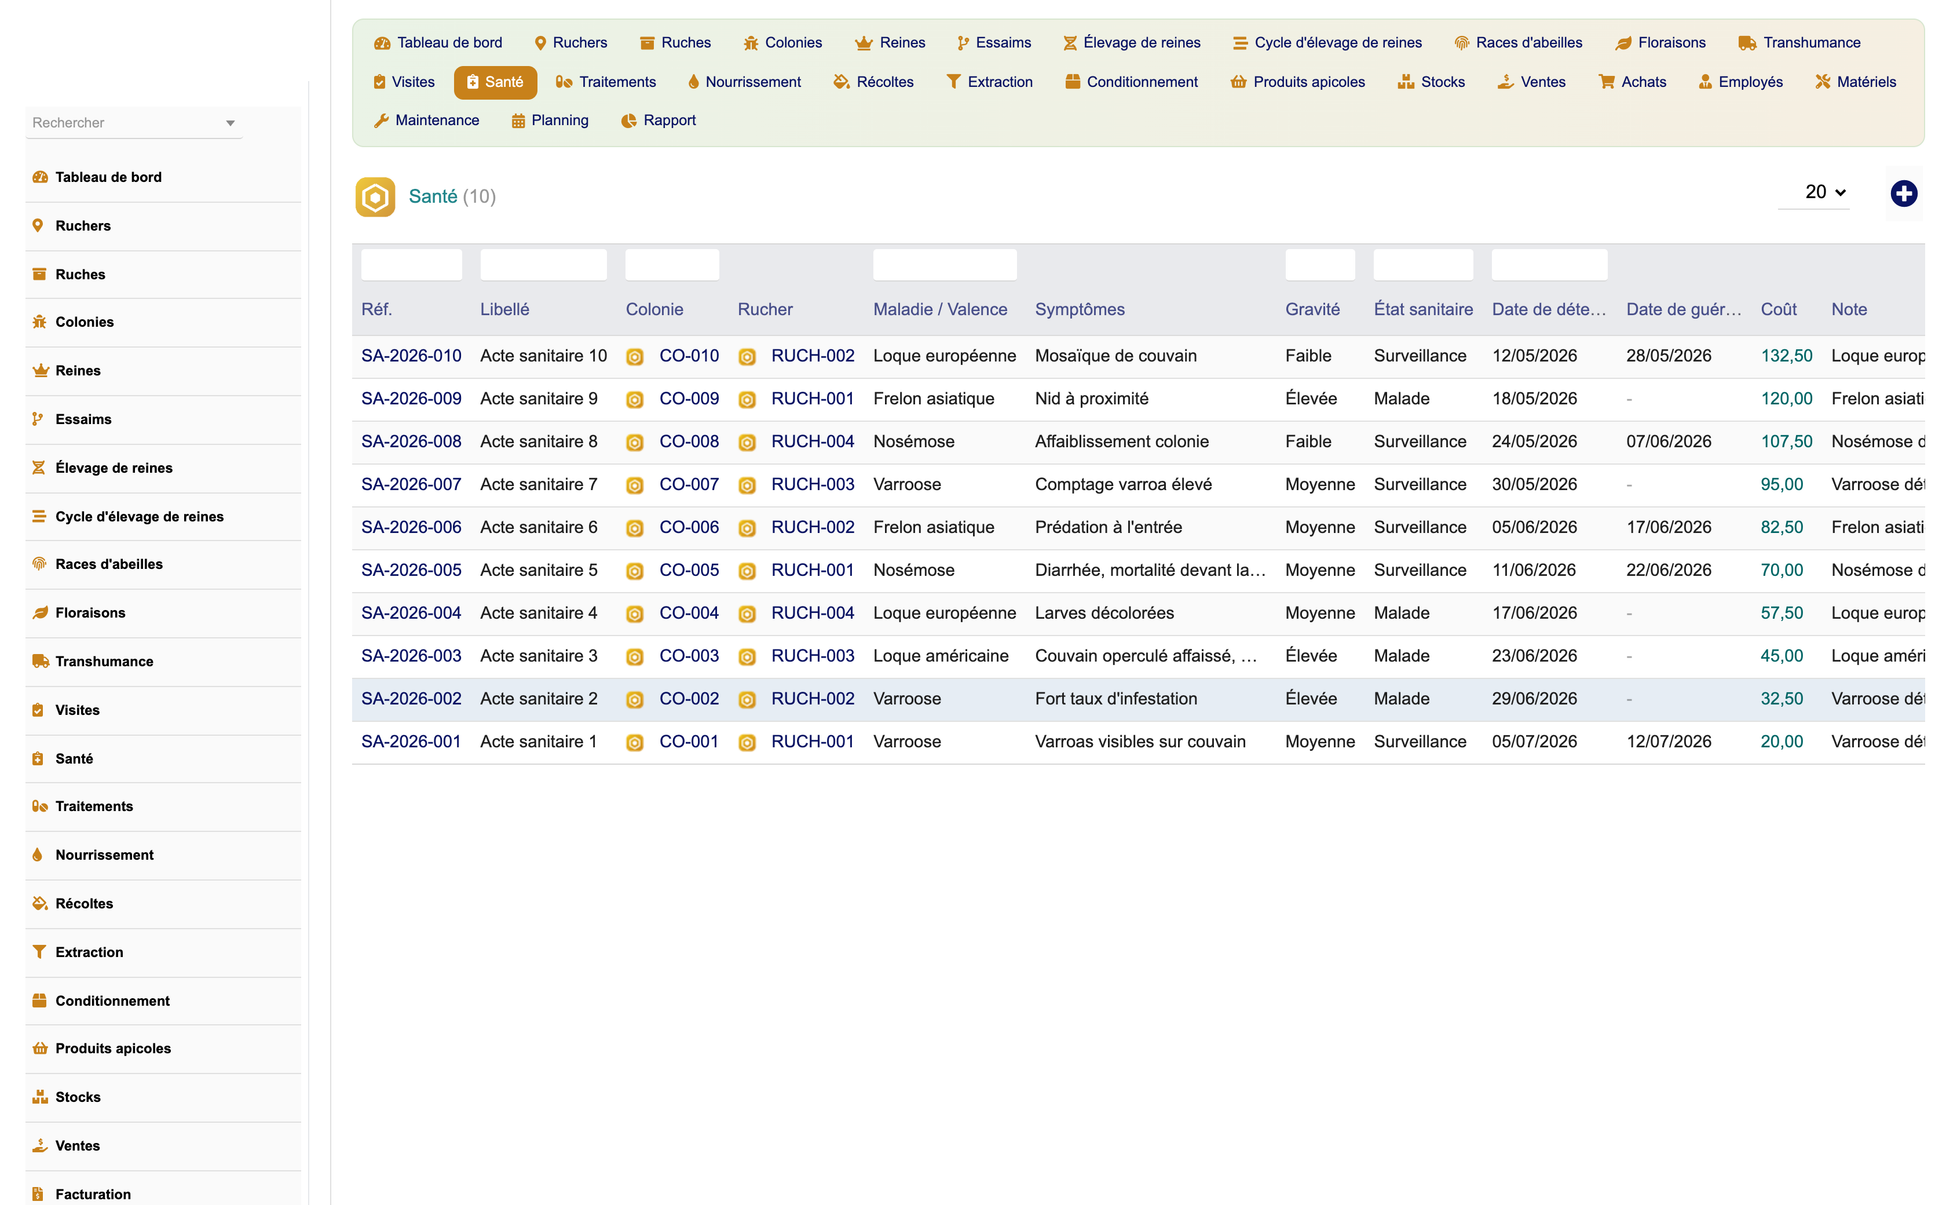The height and width of the screenshot is (1205, 1946).
Task: Expand the Rechercher search dropdown arrow
Action: [230, 123]
